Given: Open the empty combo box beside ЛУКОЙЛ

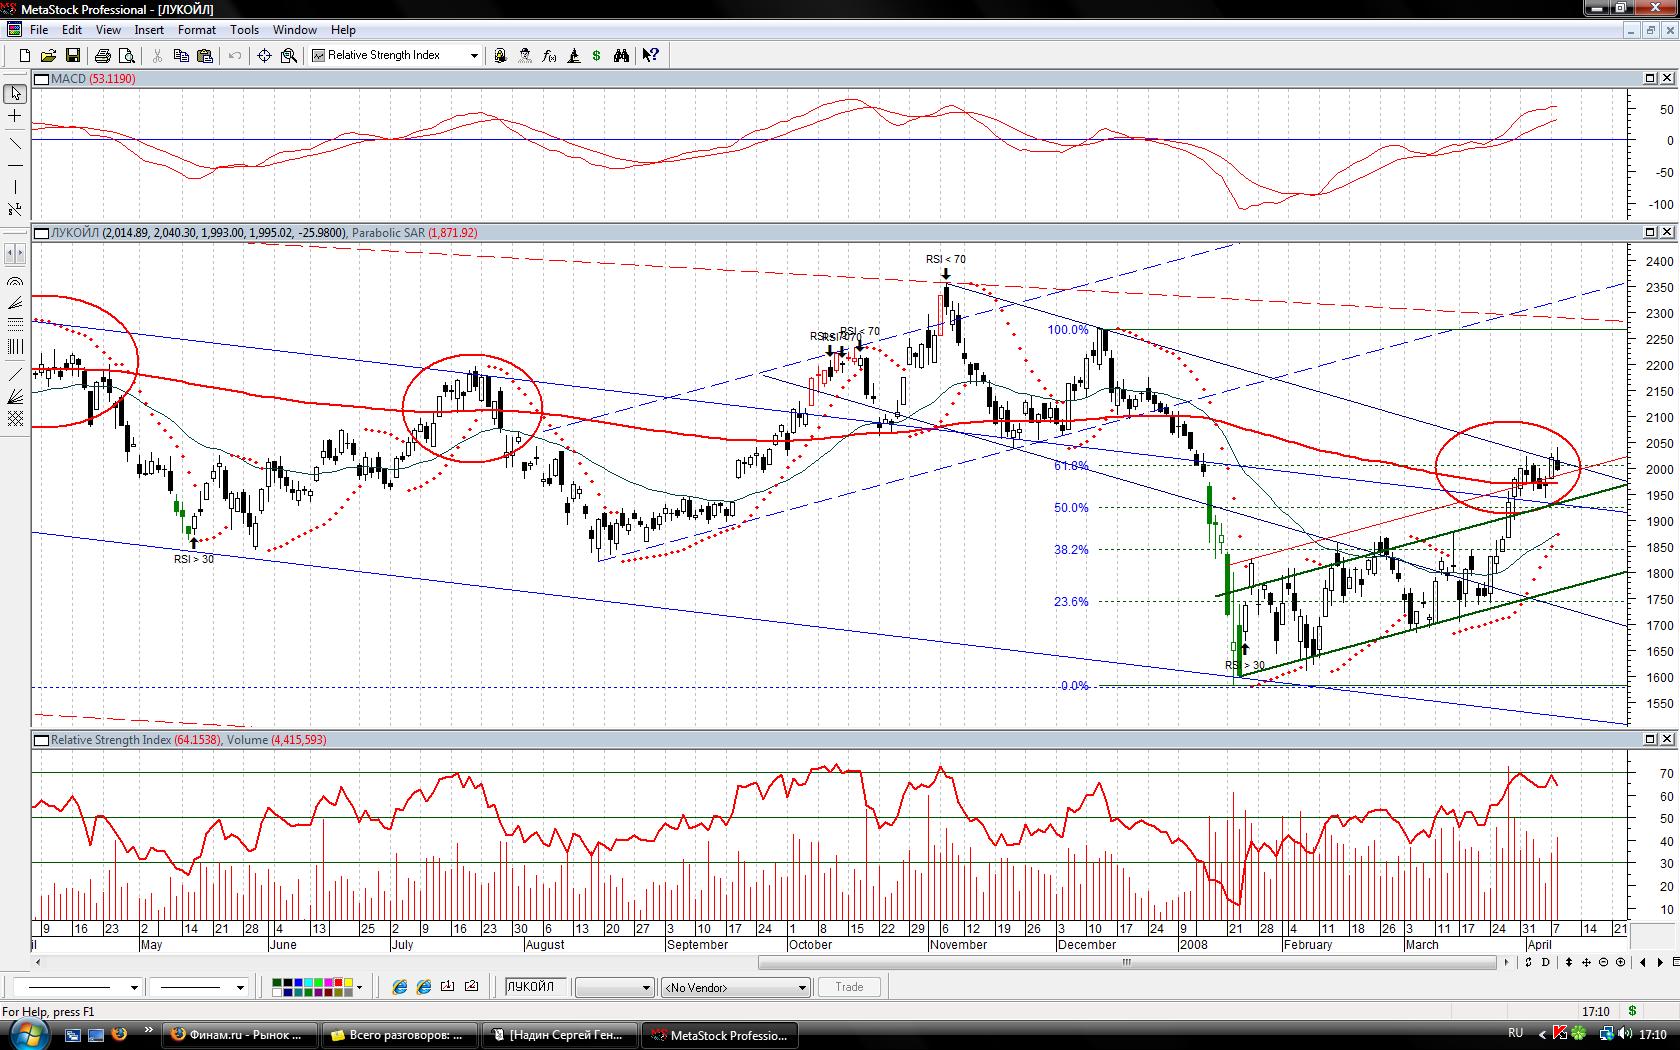Looking at the screenshot, I should 615,987.
